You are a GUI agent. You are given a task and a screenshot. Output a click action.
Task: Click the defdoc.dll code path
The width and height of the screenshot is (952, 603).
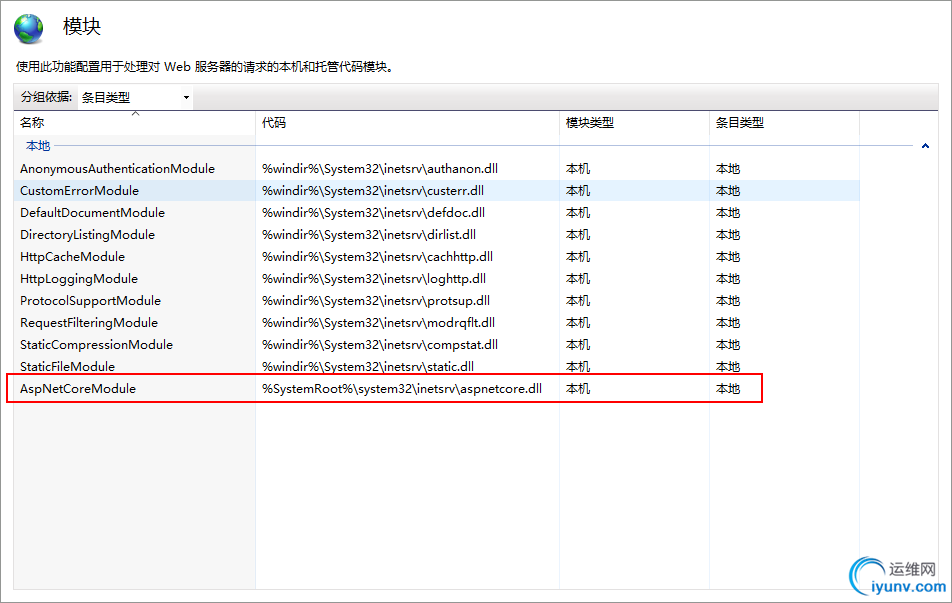(x=373, y=213)
